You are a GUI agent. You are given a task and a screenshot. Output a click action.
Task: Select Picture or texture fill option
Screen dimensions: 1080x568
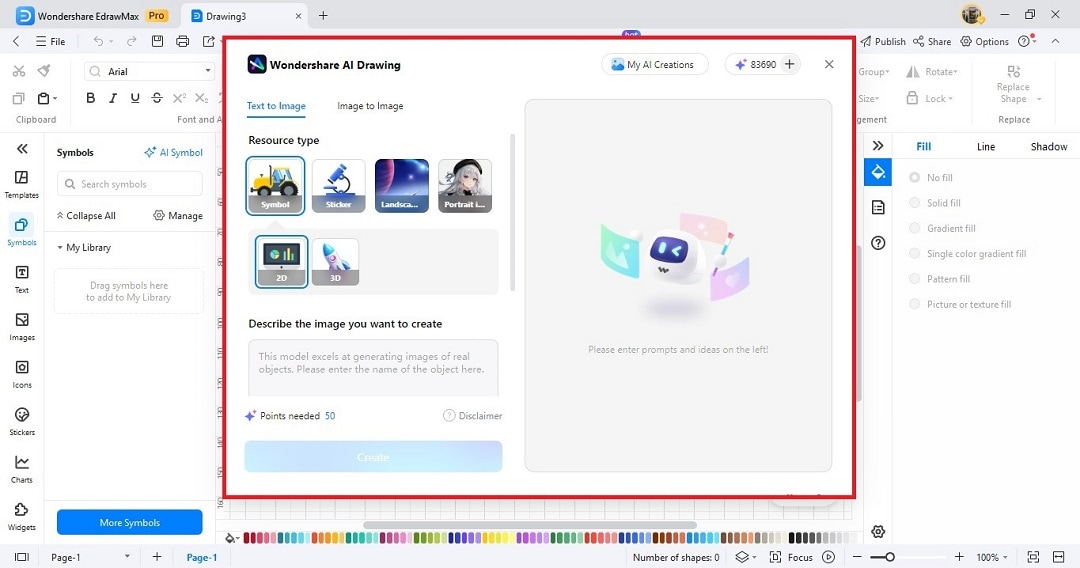[x=961, y=304]
